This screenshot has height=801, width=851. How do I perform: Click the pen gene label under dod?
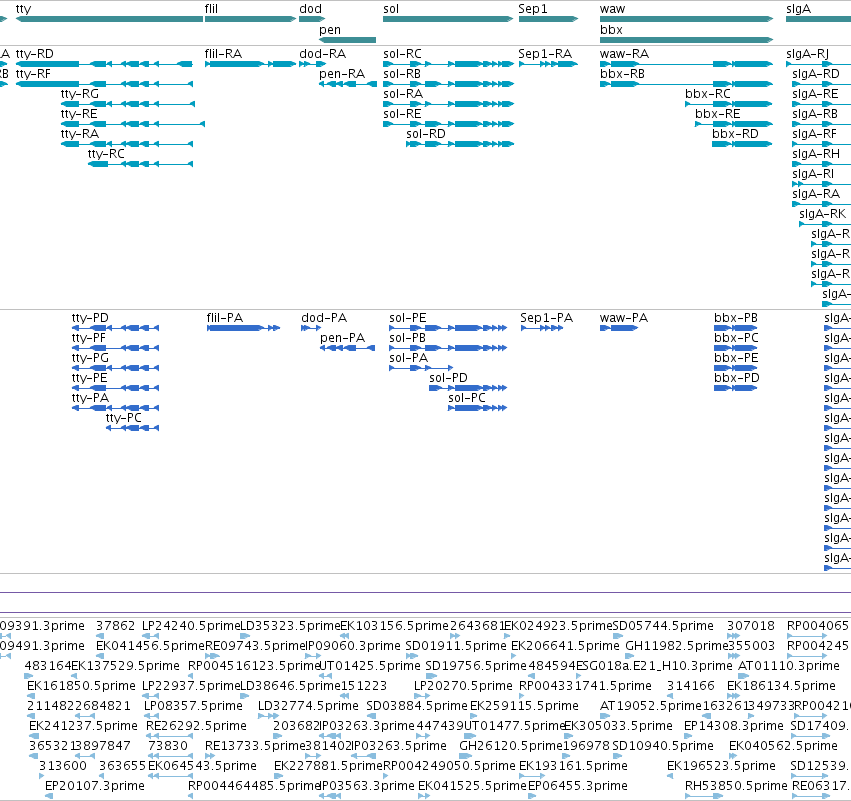330,30
